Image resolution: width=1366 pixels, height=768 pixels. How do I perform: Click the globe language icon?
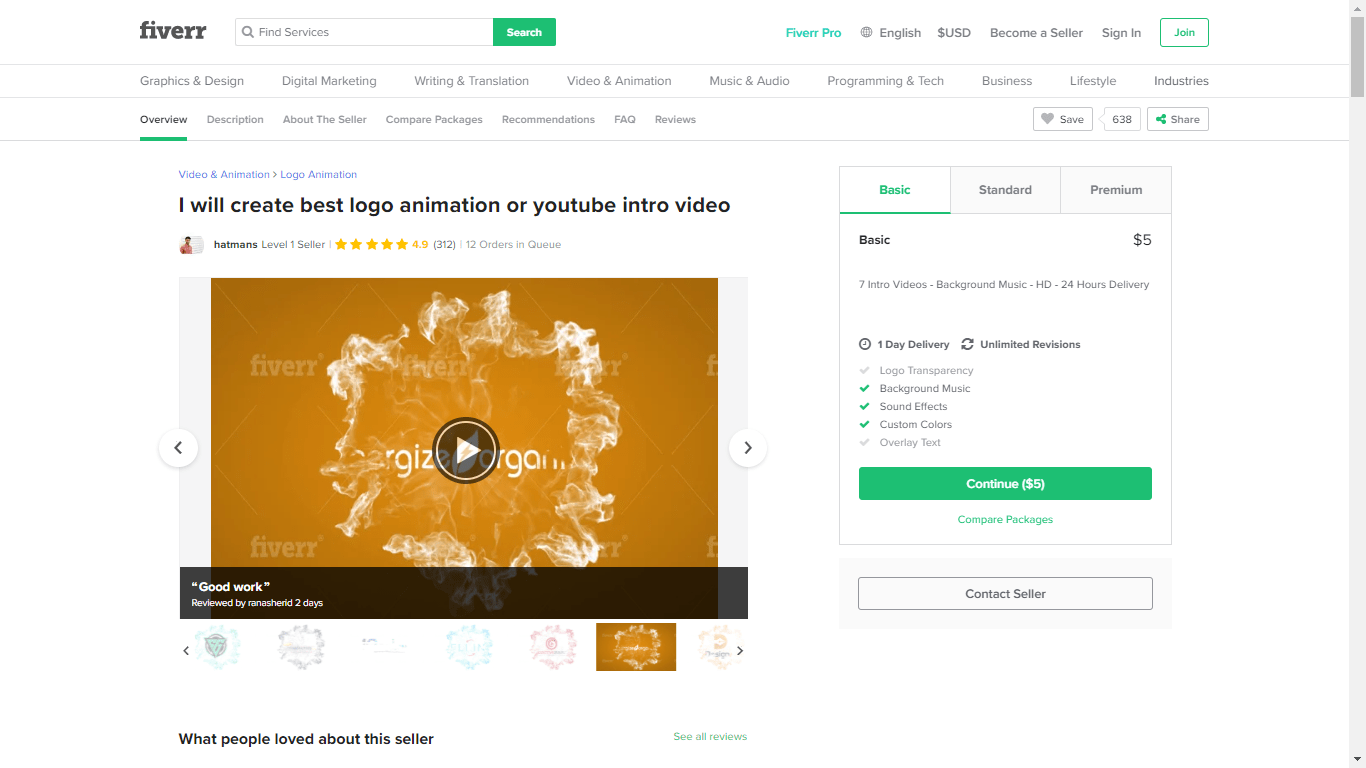(866, 32)
